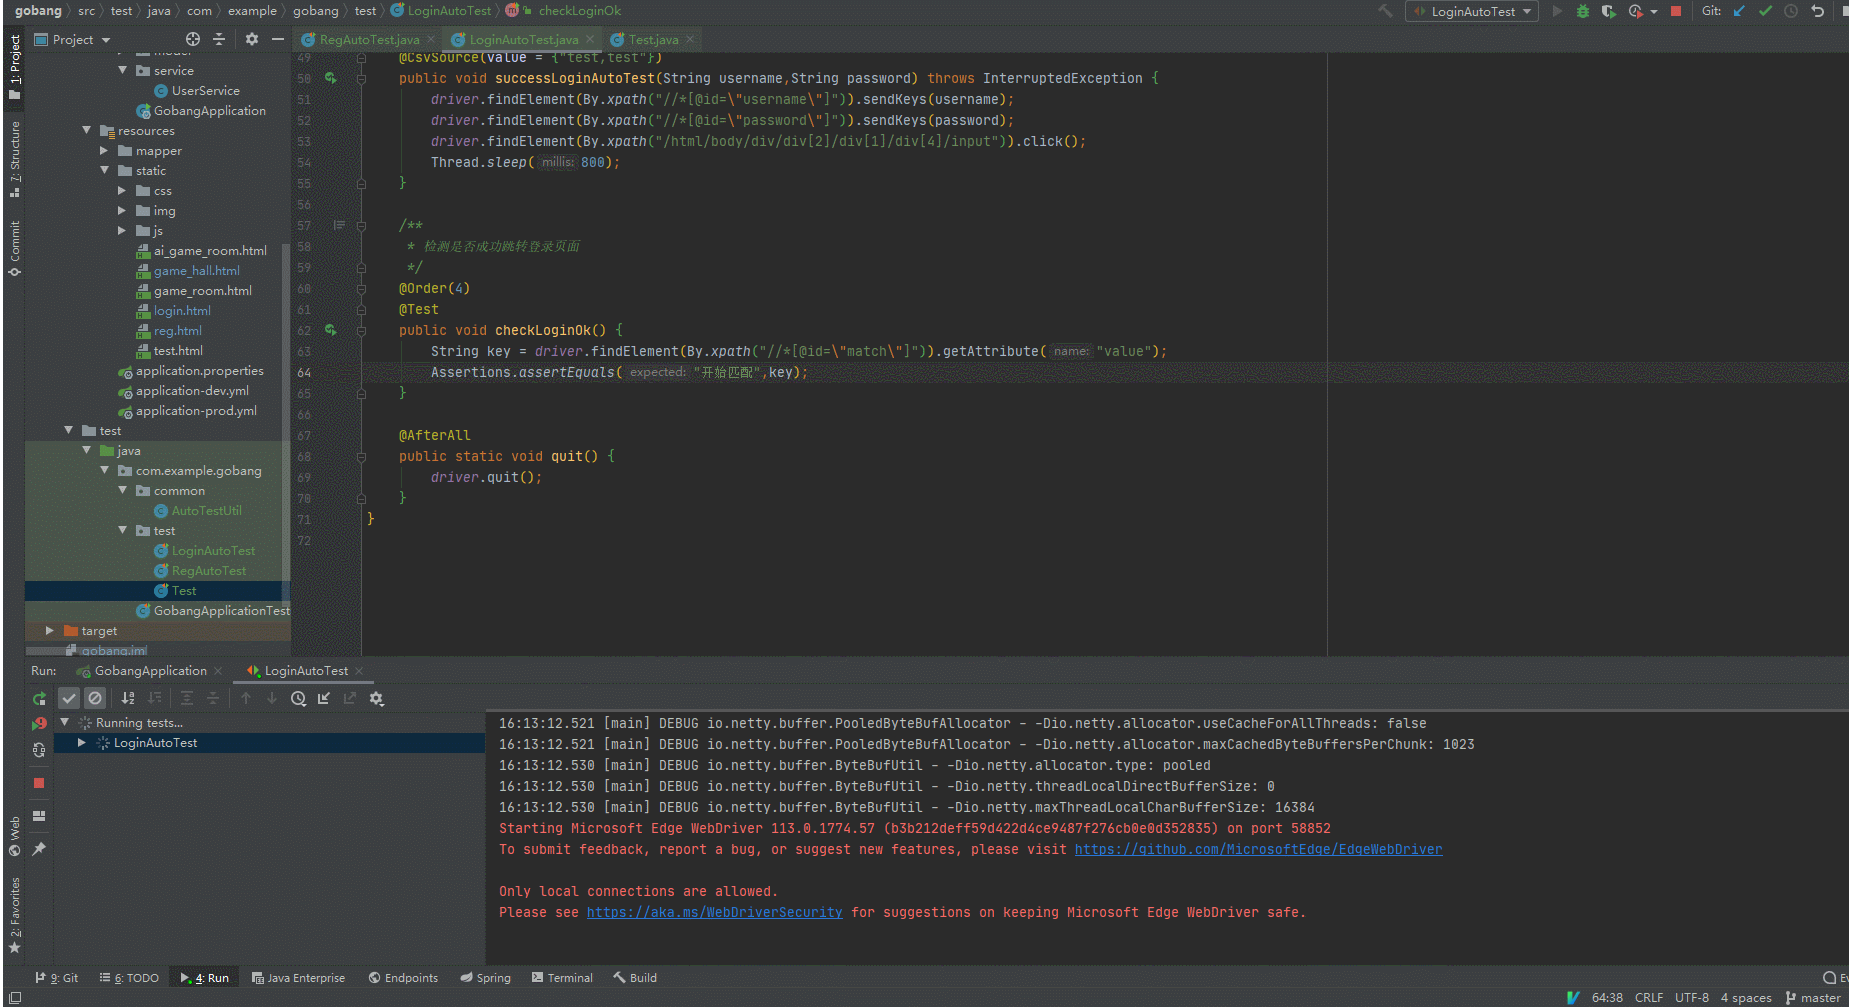Stop execution with the red square in top toolbar
Screen dimensions: 1849x1007
1676,11
